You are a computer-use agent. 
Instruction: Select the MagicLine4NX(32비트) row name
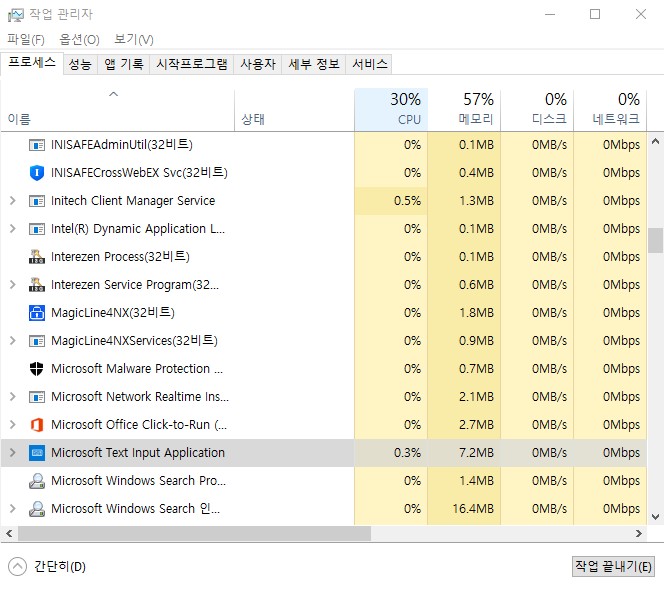pyautogui.click(x=113, y=313)
